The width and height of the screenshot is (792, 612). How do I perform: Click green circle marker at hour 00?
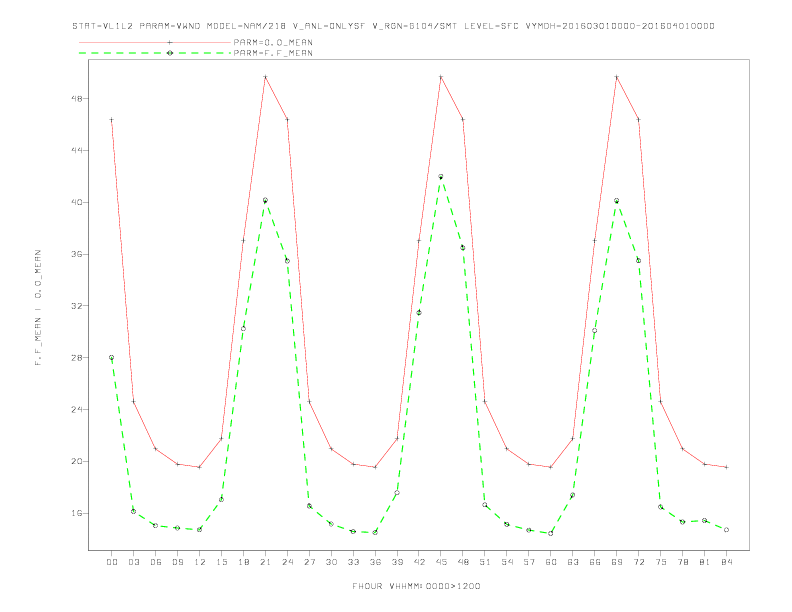pyautogui.click(x=112, y=358)
